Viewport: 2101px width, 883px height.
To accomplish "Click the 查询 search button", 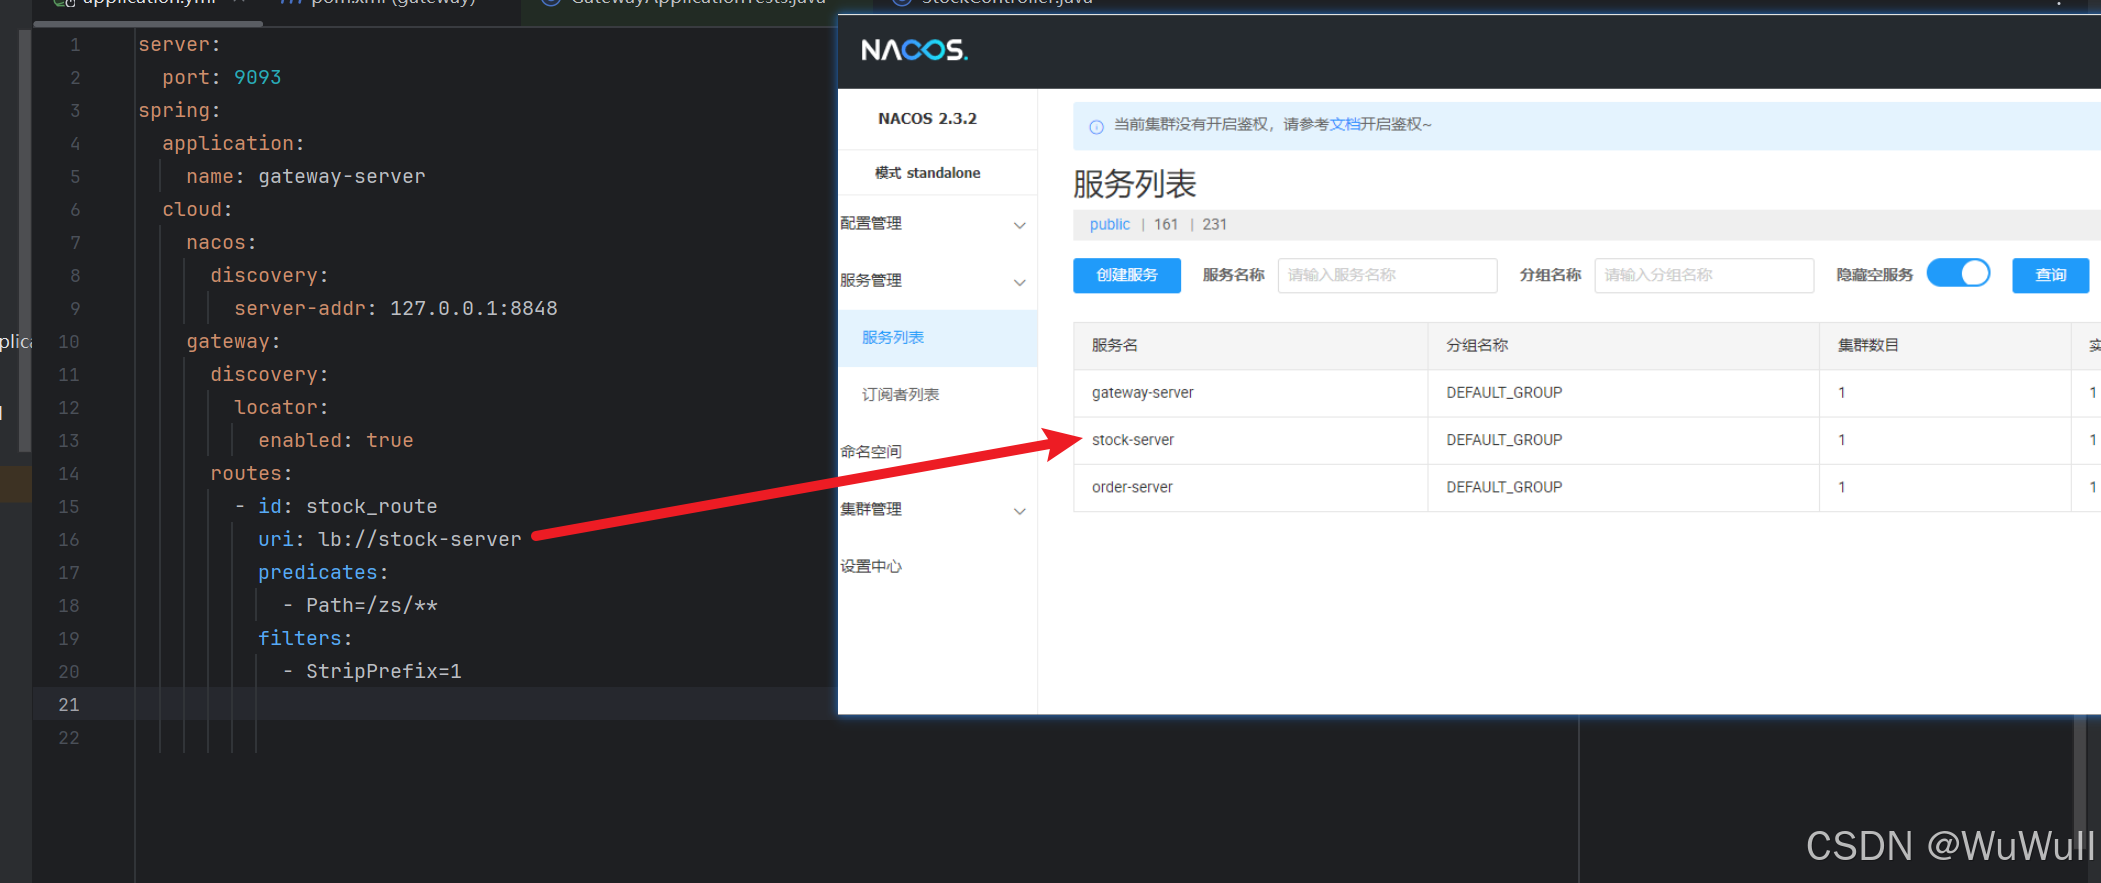I will [x=2050, y=275].
